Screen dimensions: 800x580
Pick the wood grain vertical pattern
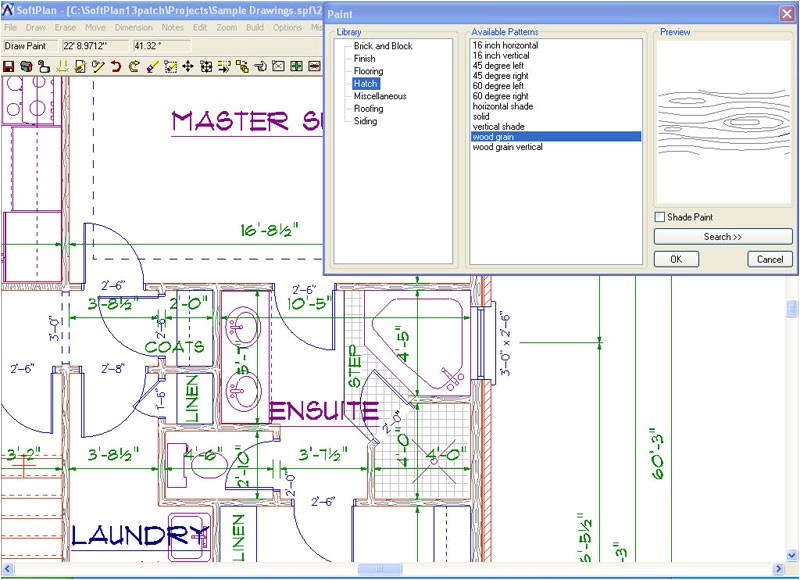point(507,147)
